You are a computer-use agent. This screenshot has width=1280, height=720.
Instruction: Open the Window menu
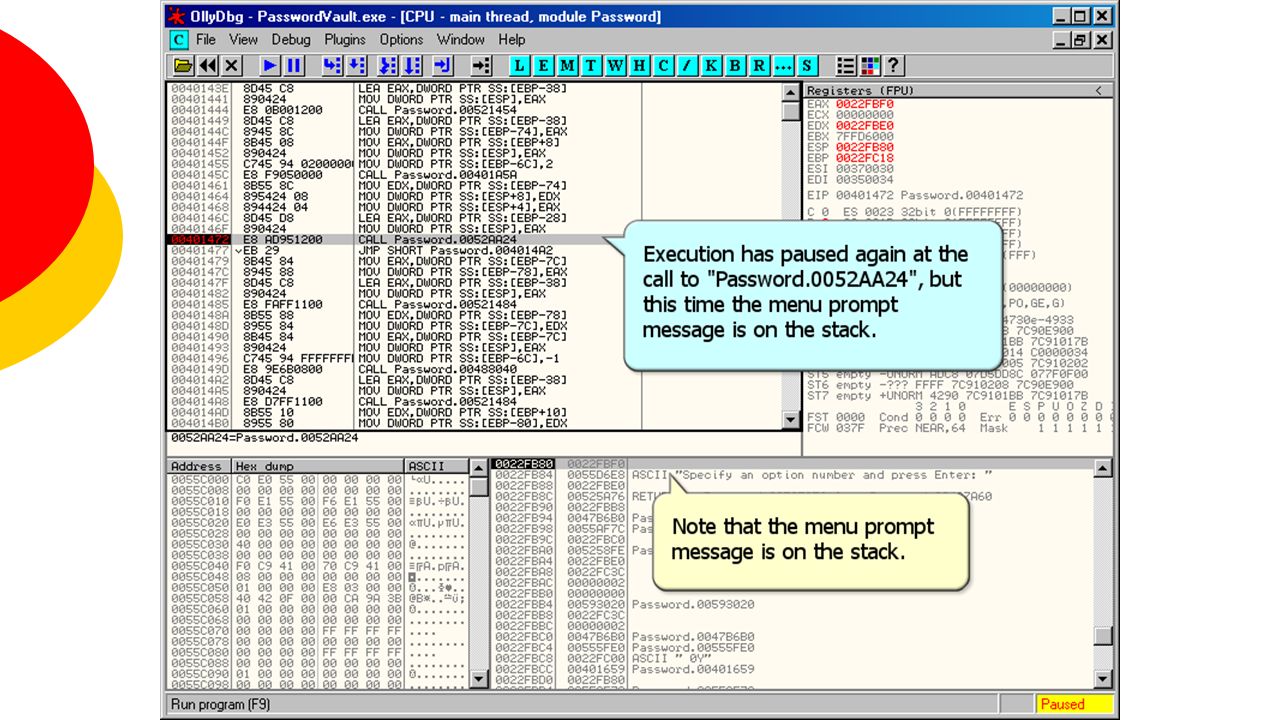[461, 40]
